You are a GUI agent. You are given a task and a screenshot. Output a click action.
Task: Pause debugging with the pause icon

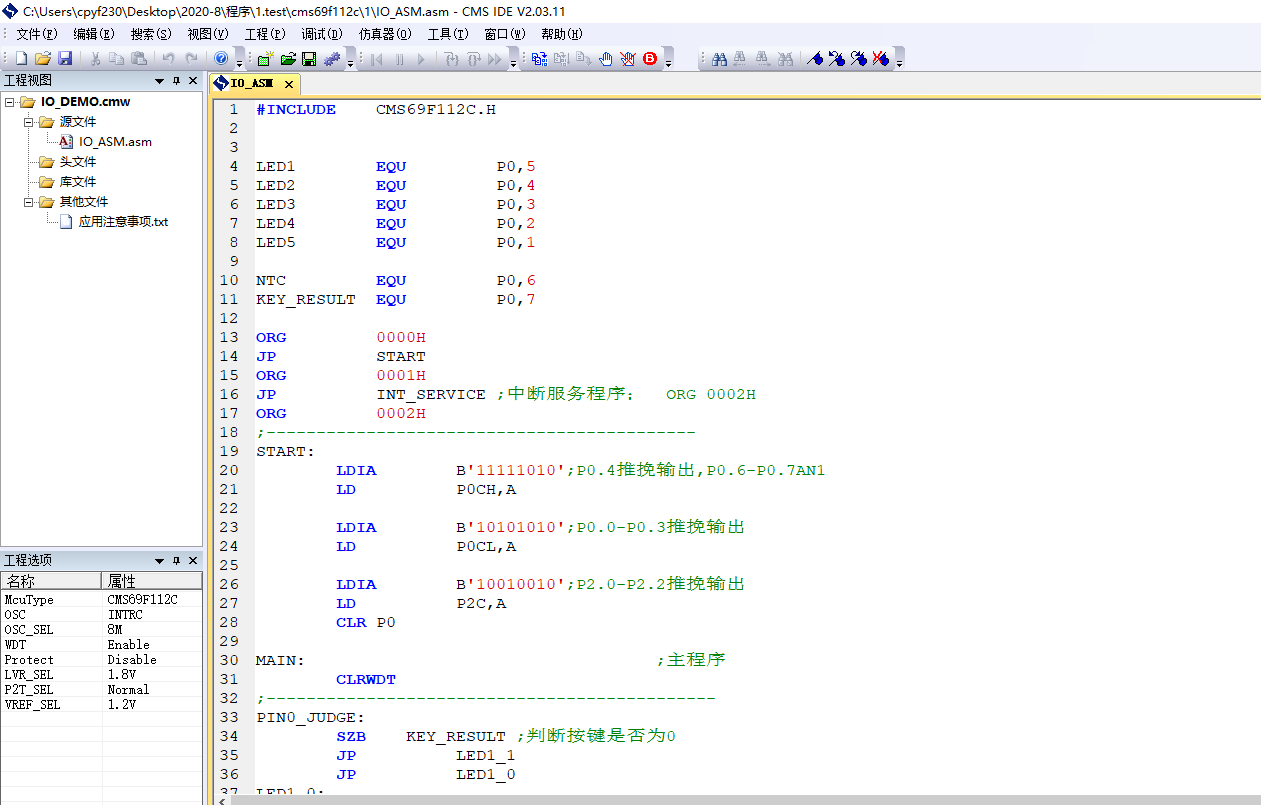click(x=399, y=59)
